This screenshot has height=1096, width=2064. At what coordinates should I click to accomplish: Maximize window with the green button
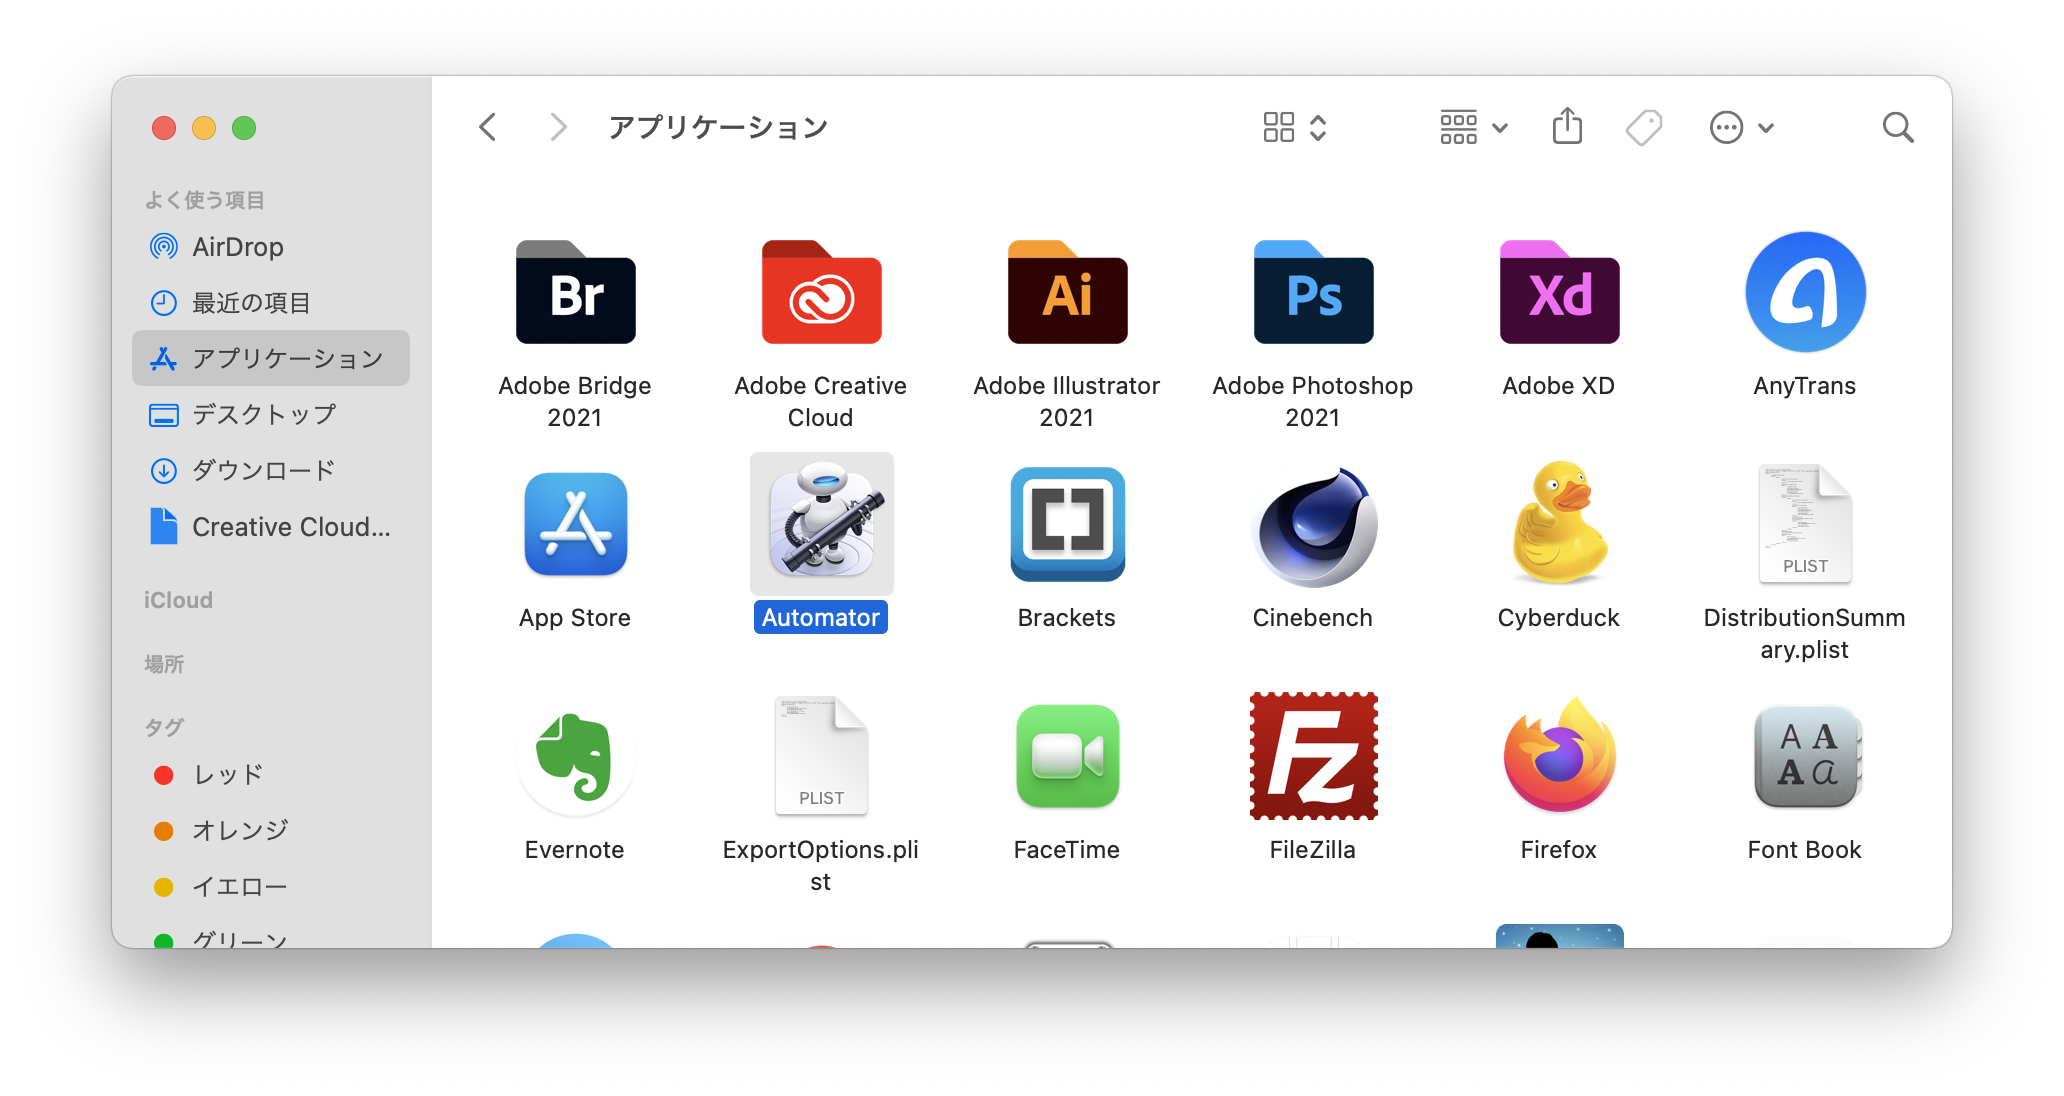244,128
